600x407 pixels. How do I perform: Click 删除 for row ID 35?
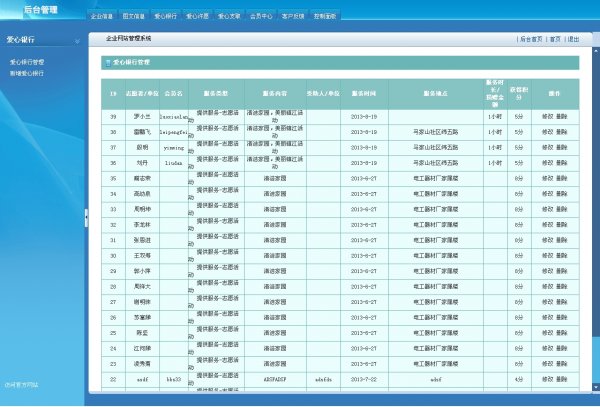tap(561, 178)
